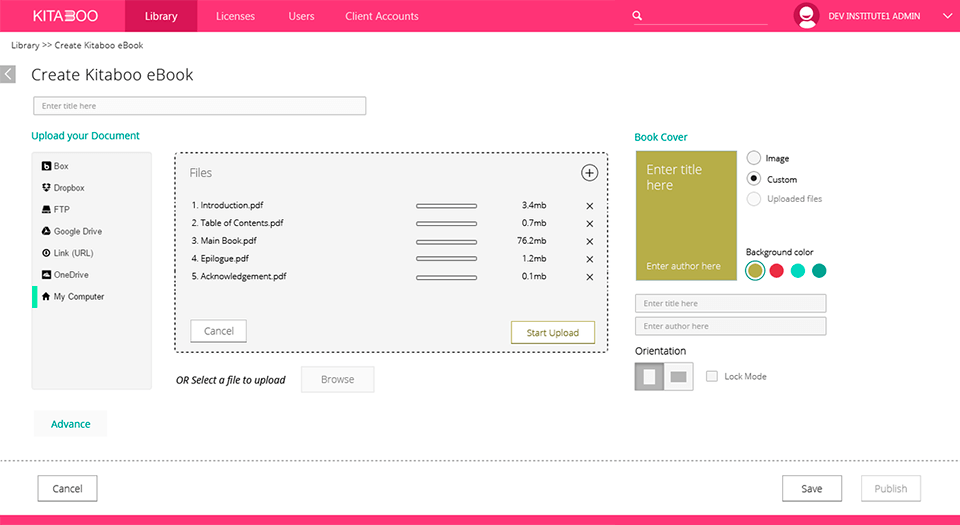Image resolution: width=960 pixels, height=525 pixels.
Task: Select Link (URL) upload source
Action: pos(67,253)
